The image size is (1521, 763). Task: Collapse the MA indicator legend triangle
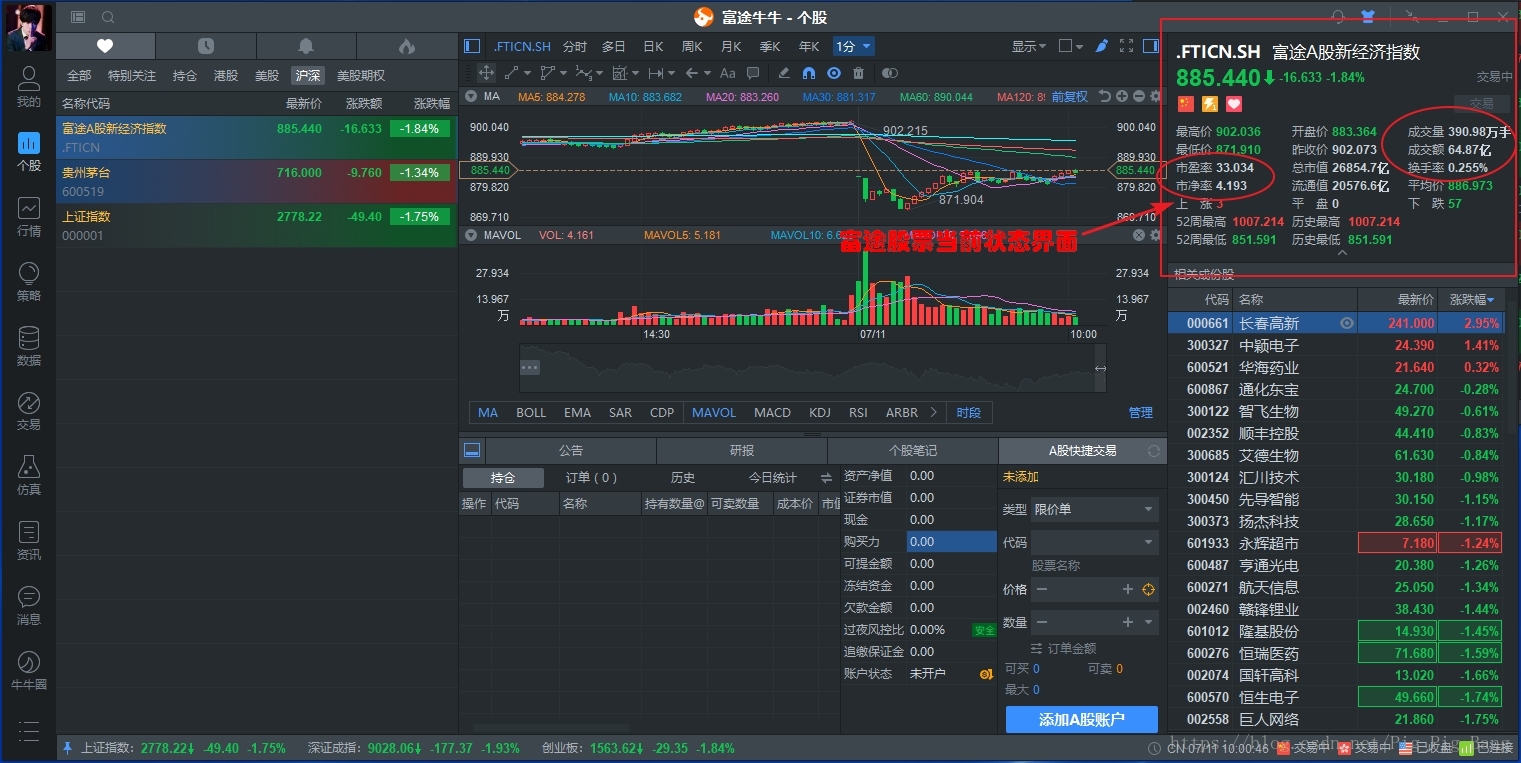471,96
